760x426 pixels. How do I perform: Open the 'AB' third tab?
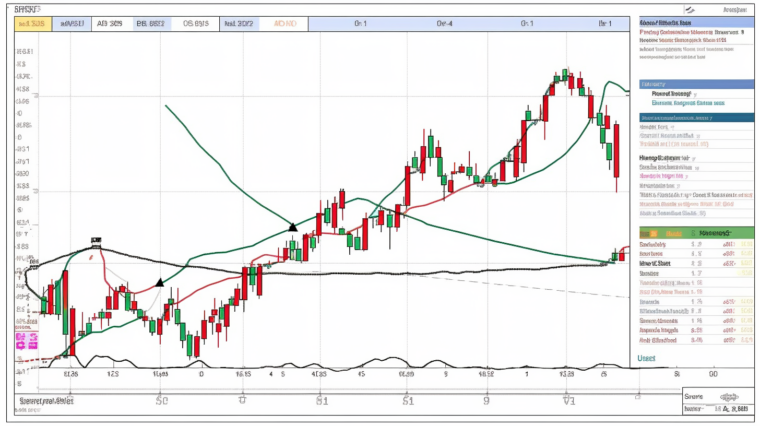(109, 22)
